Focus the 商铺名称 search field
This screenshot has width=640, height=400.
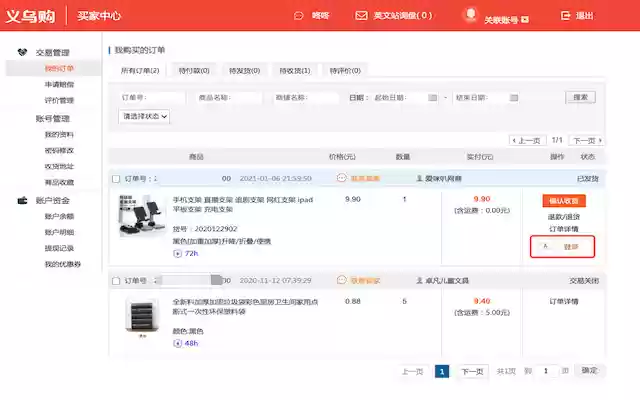(x=306, y=98)
